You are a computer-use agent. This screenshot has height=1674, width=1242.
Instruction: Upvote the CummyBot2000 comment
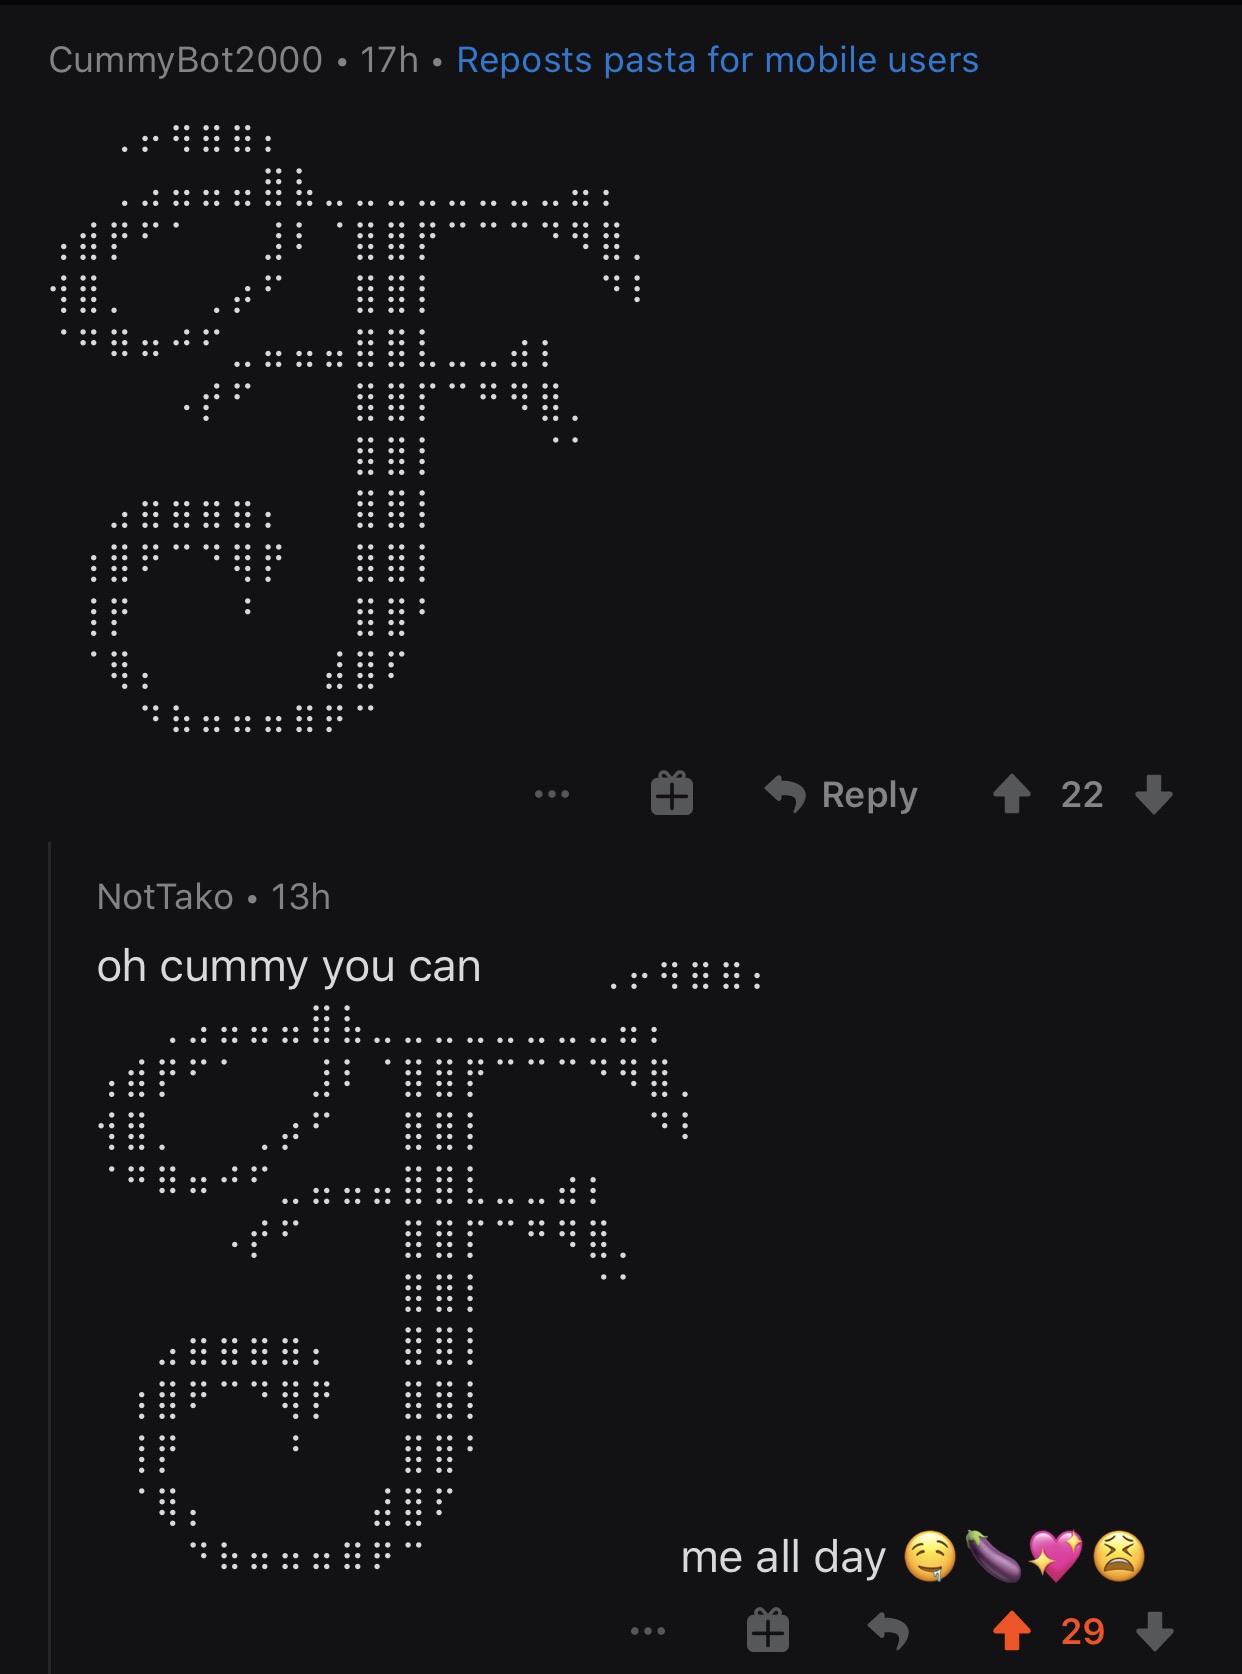(x=1011, y=795)
